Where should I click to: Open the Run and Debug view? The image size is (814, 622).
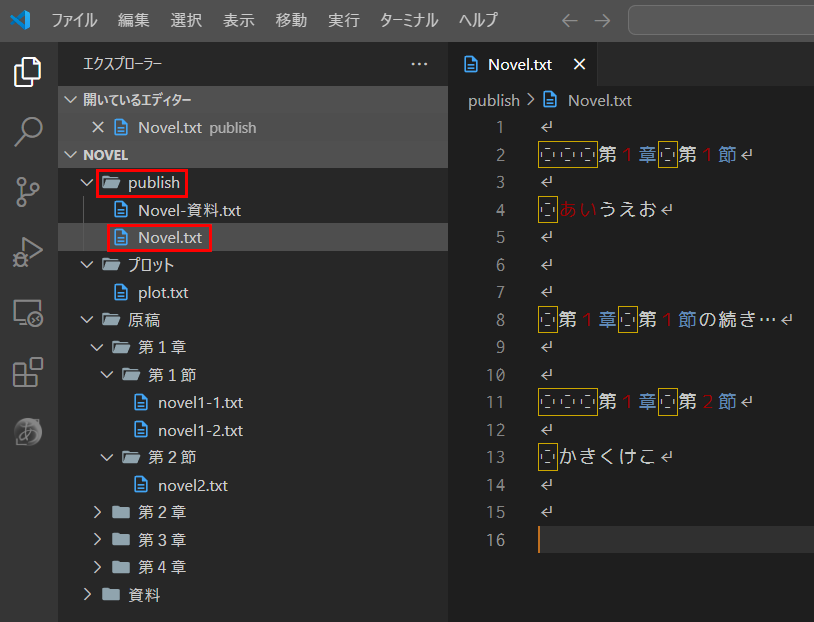(28, 252)
